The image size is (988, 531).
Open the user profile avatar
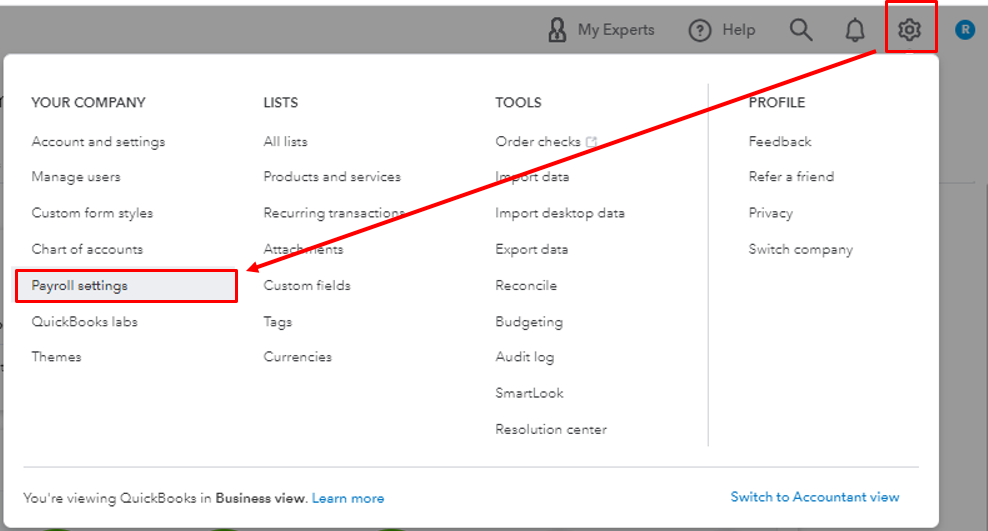(965, 30)
